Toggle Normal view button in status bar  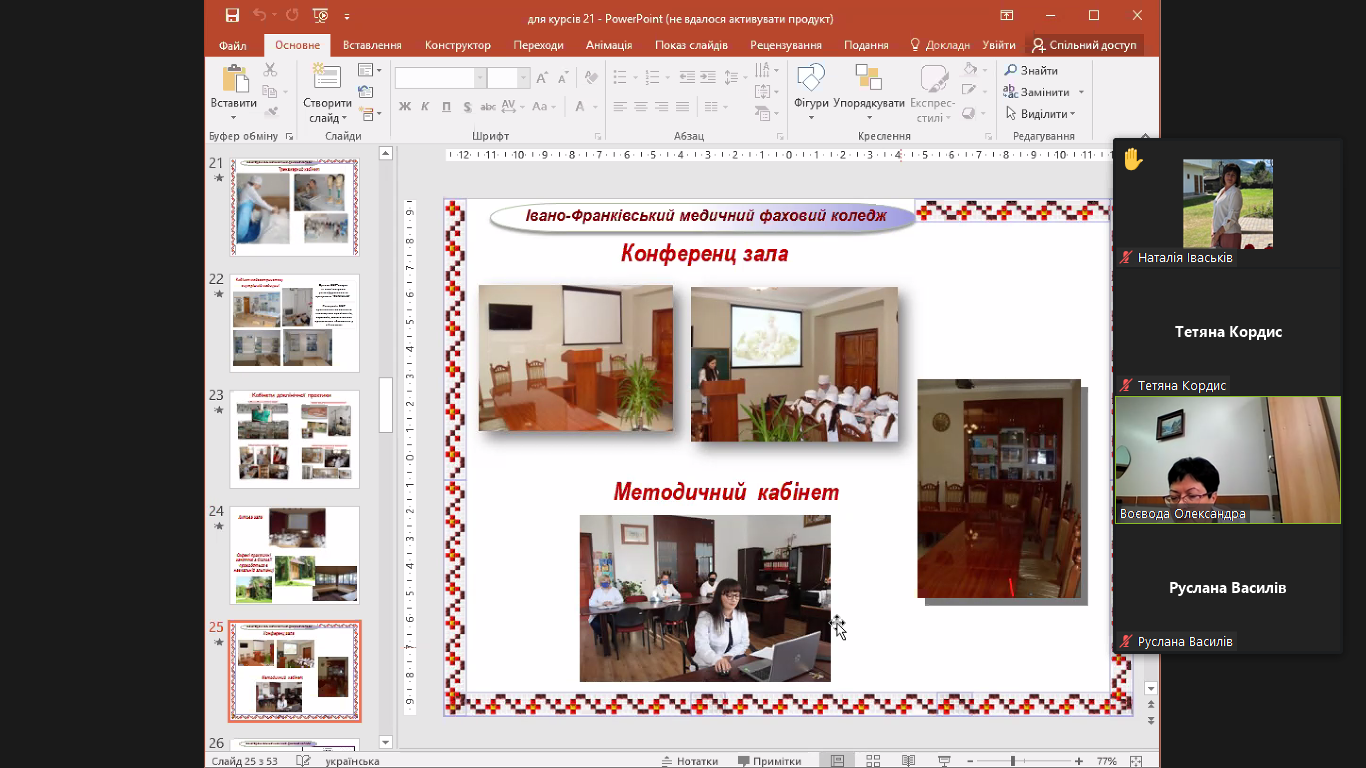838,761
